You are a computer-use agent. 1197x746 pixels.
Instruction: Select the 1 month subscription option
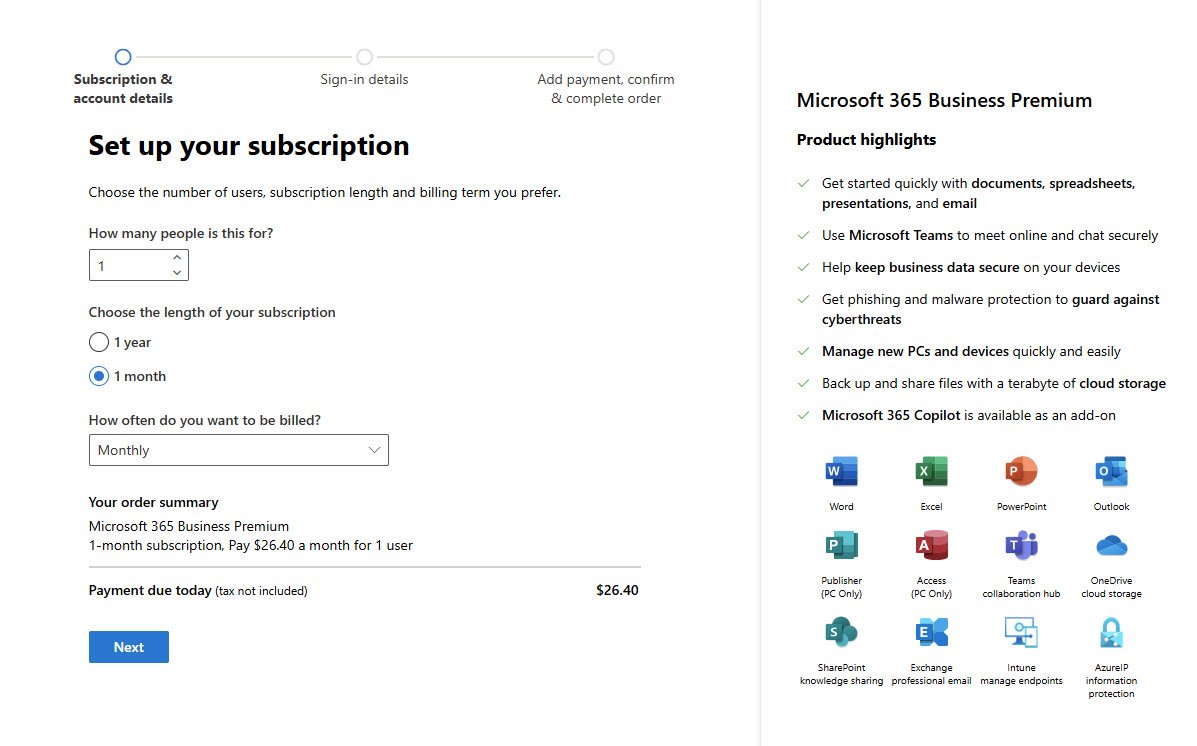pyautogui.click(x=99, y=376)
